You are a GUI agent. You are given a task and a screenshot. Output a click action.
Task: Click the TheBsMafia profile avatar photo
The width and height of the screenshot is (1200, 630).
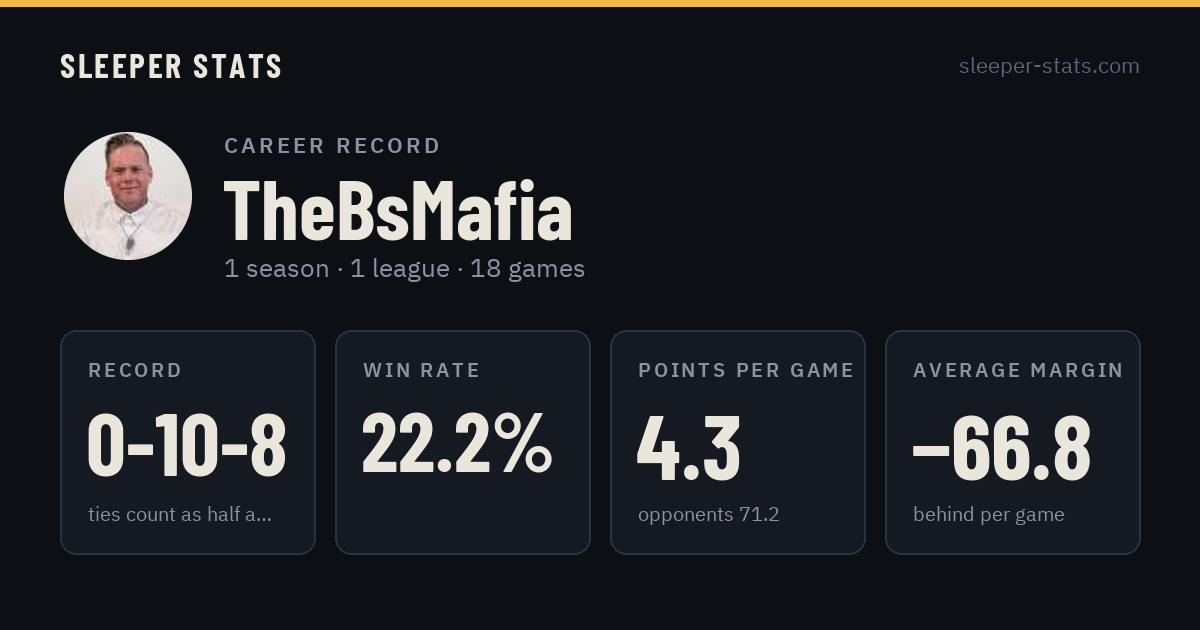point(128,196)
